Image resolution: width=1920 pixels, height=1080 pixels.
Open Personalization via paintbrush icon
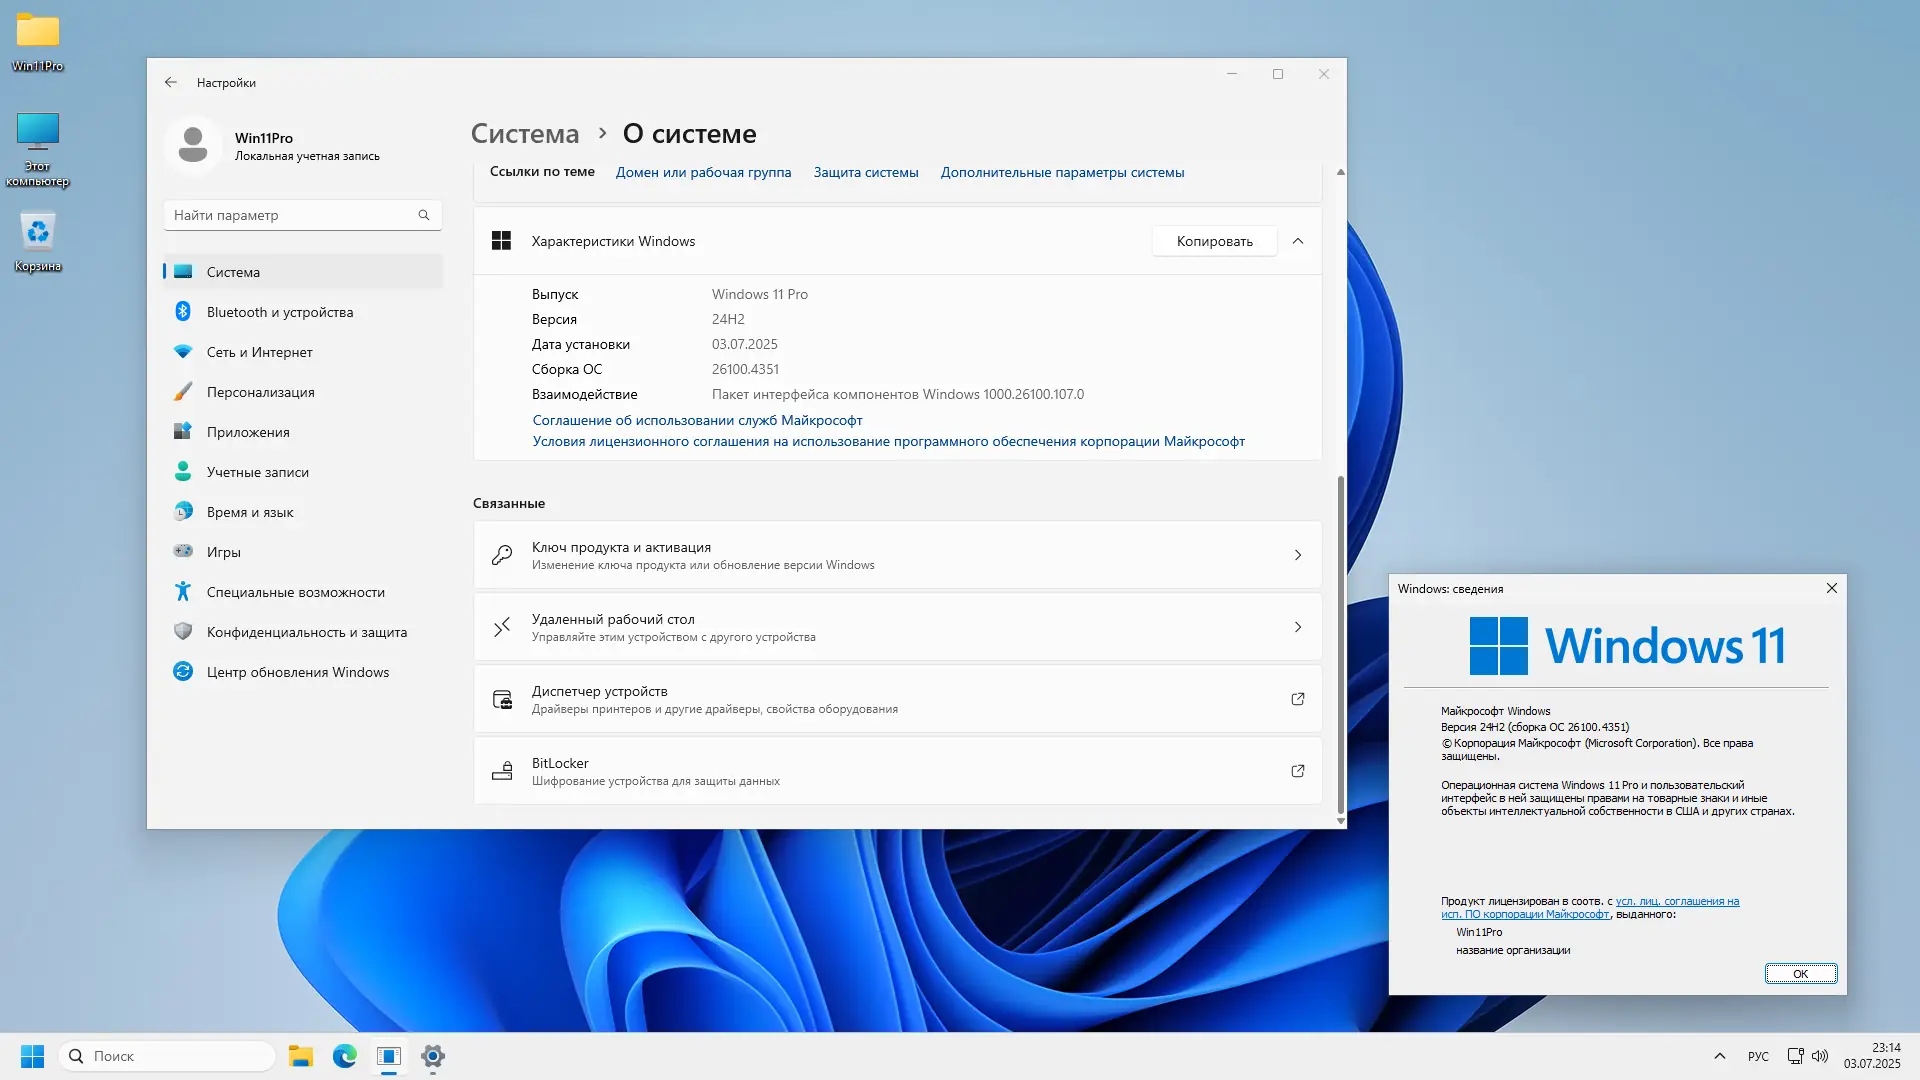click(x=183, y=392)
